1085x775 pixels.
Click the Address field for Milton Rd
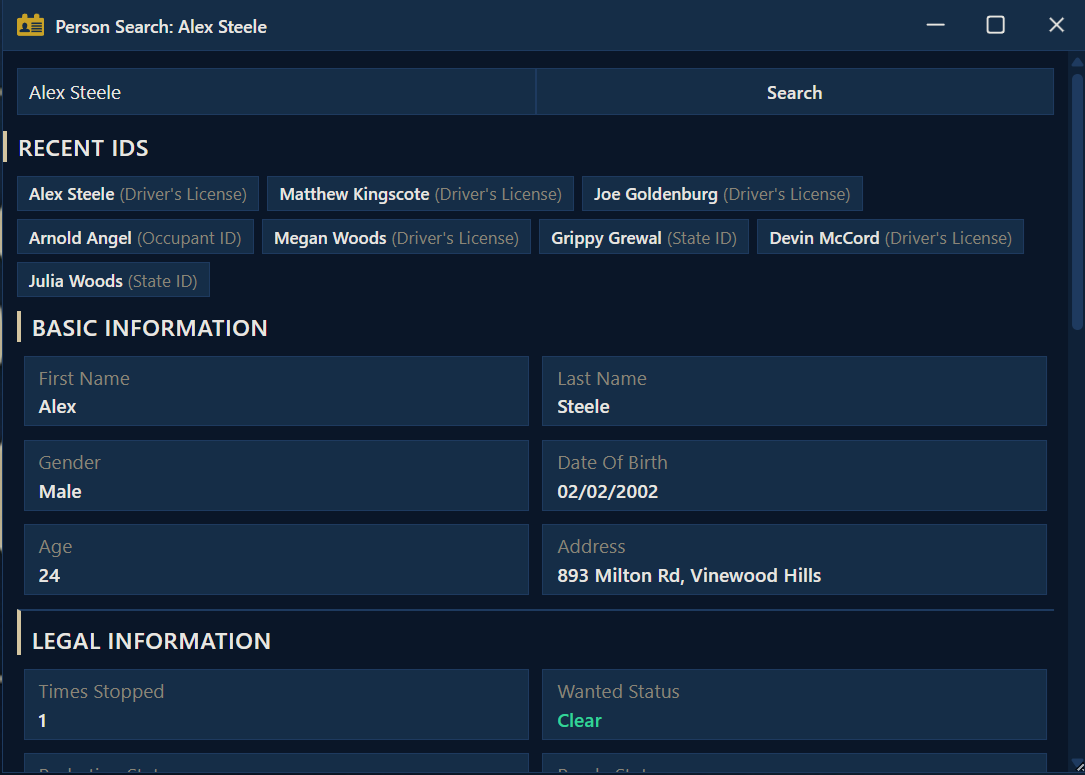point(794,560)
